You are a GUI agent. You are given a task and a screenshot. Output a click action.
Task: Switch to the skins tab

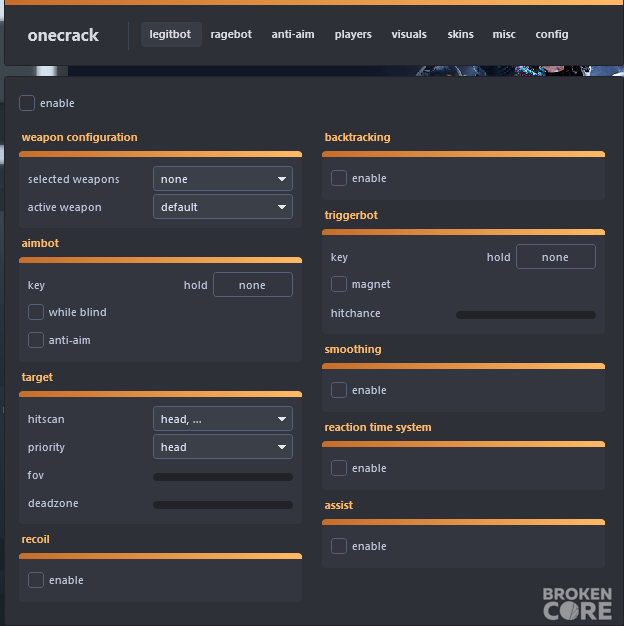click(x=460, y=34)
